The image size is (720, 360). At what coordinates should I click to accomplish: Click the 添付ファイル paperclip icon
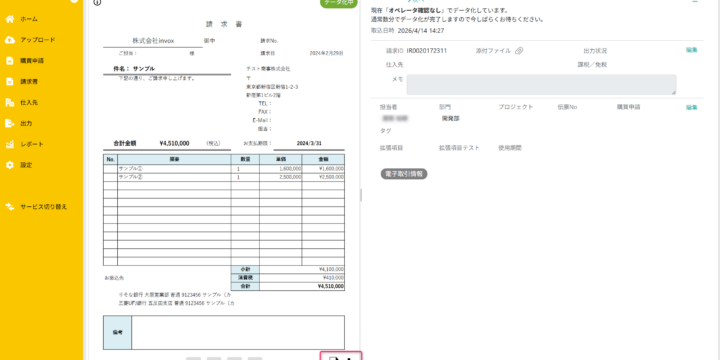519,51
